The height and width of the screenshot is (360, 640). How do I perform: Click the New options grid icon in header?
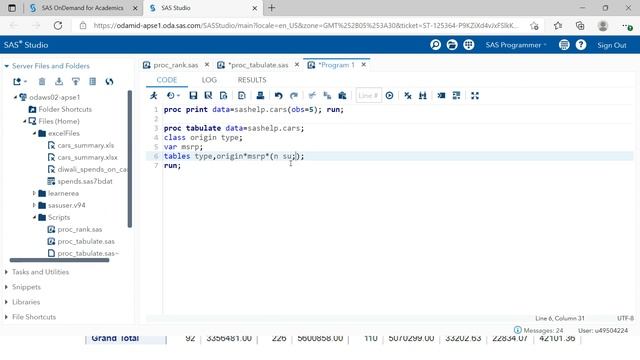[x=469, y=45]
